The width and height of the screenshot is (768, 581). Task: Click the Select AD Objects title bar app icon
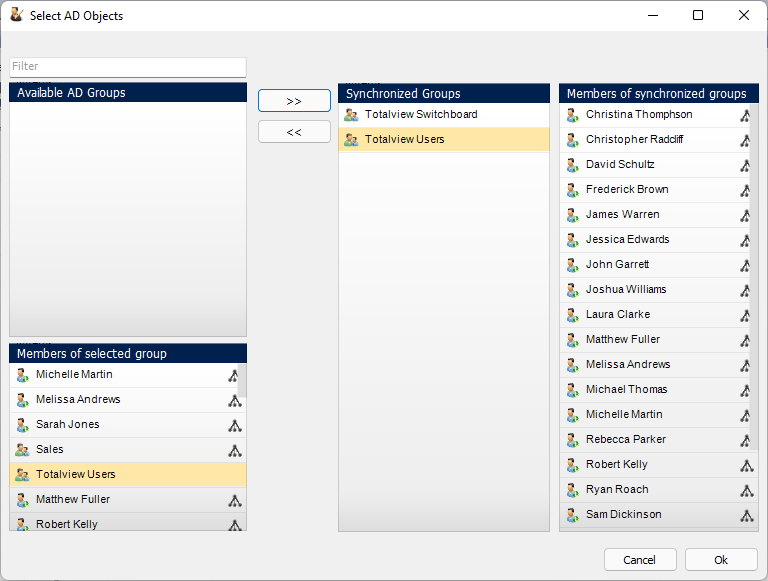(x=16, y=15)
